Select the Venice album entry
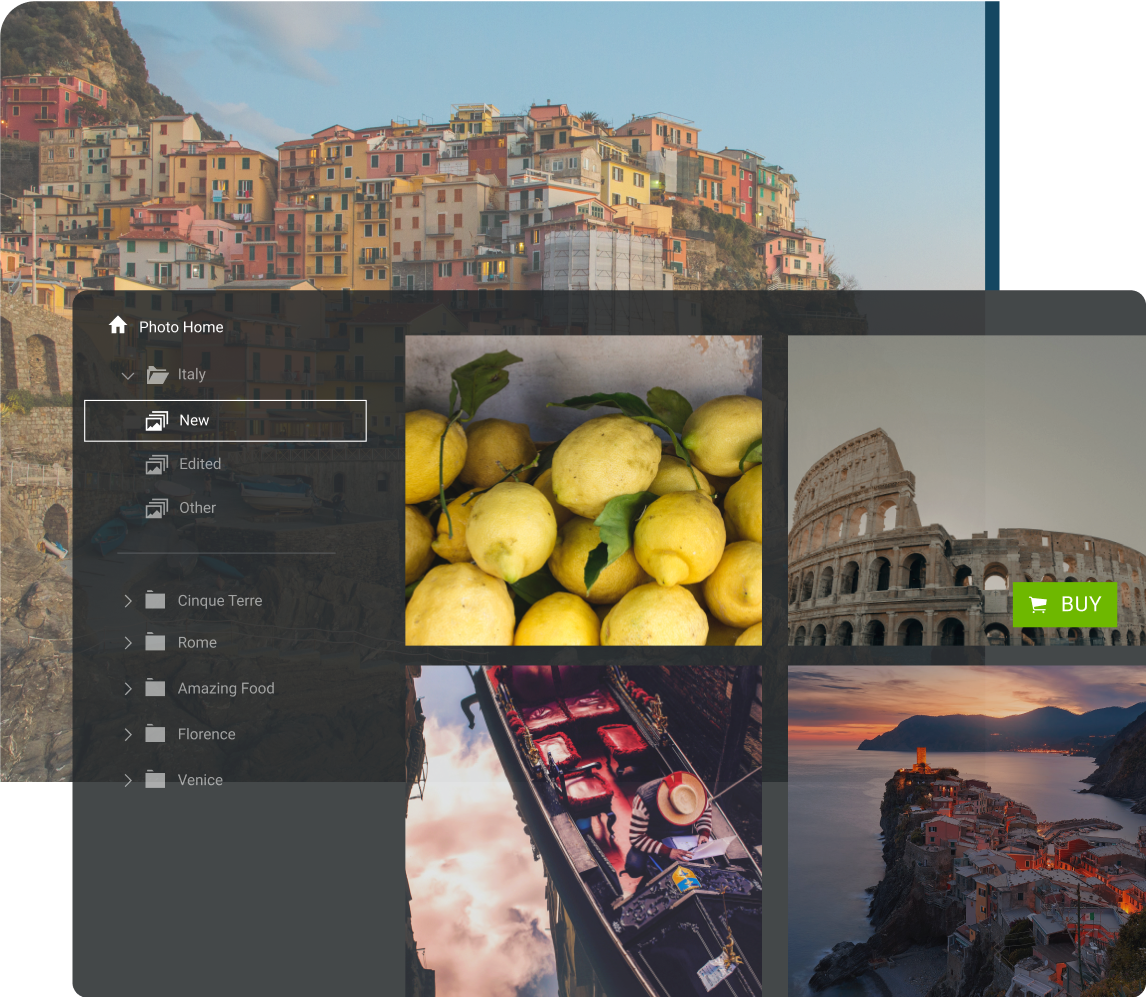This screenshot has width=1147, height=997. coord(199,780)
